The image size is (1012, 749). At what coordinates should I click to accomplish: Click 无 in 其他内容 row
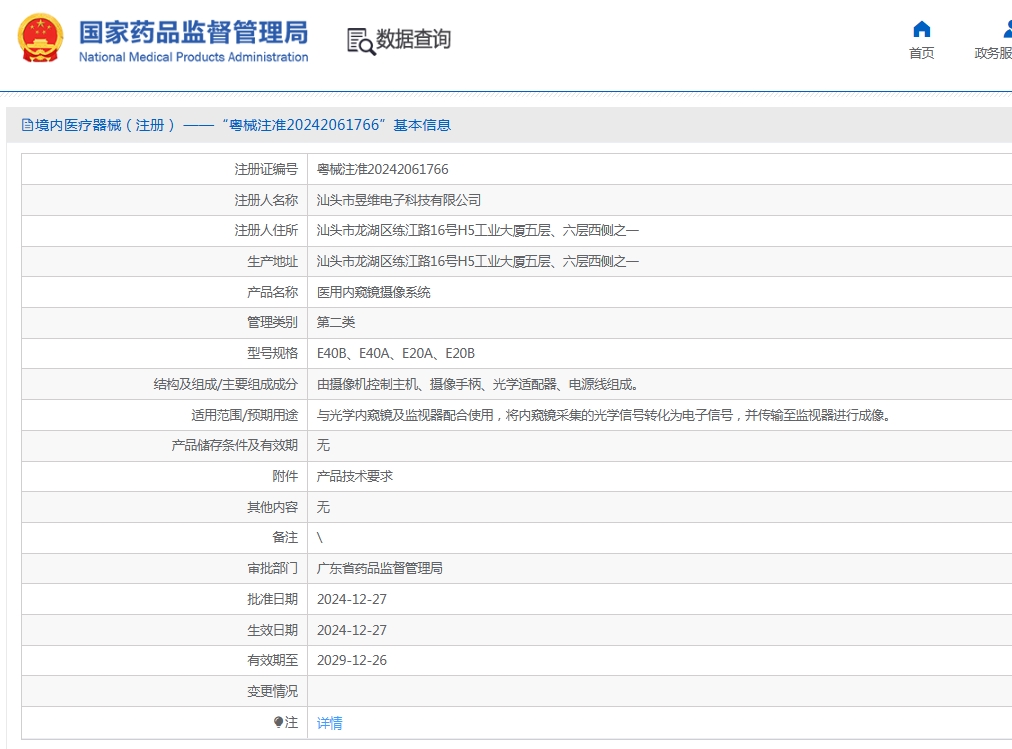(323, 507)
